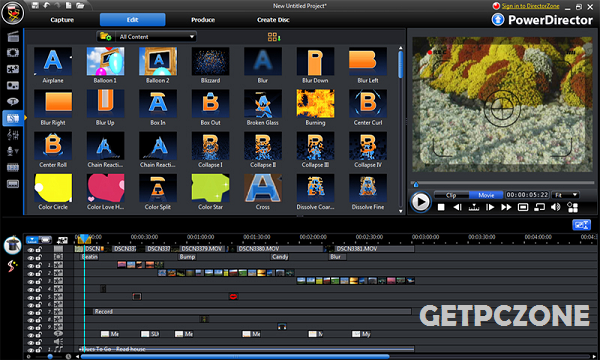The image size is (600, 360).
Task: Open the All Content filter dropdown
Action: click(x=157, y=36)
